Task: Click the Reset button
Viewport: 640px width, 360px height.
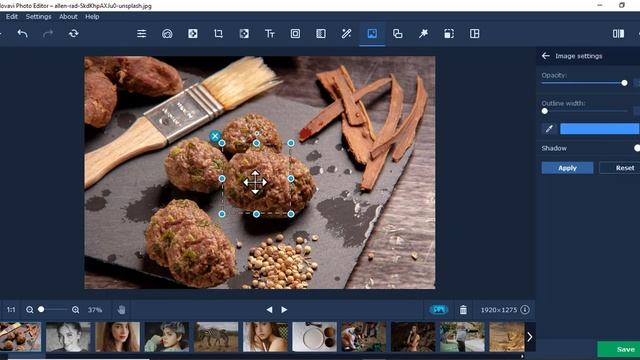Action: coord(620,168)
